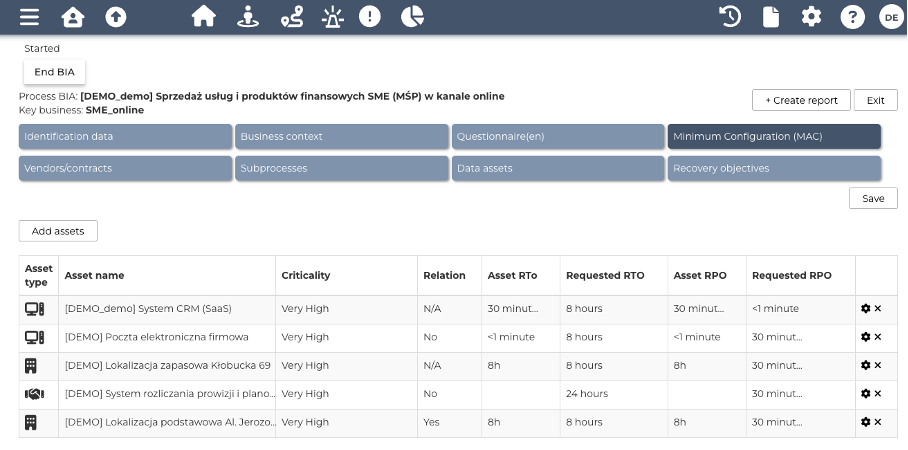Click the document file icon in header
908x450 pixels.
(x=770, y=17)
